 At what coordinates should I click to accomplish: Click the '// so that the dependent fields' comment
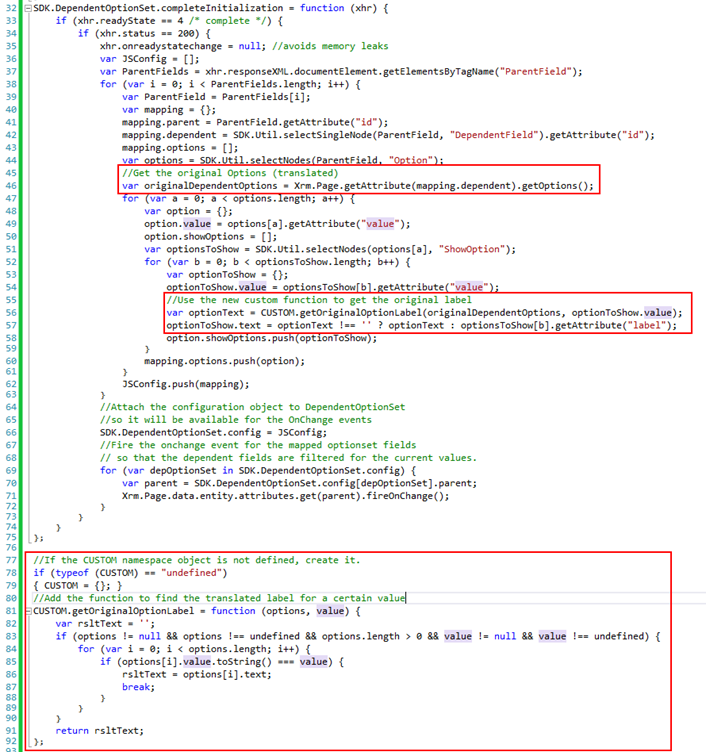click(288, 458)
